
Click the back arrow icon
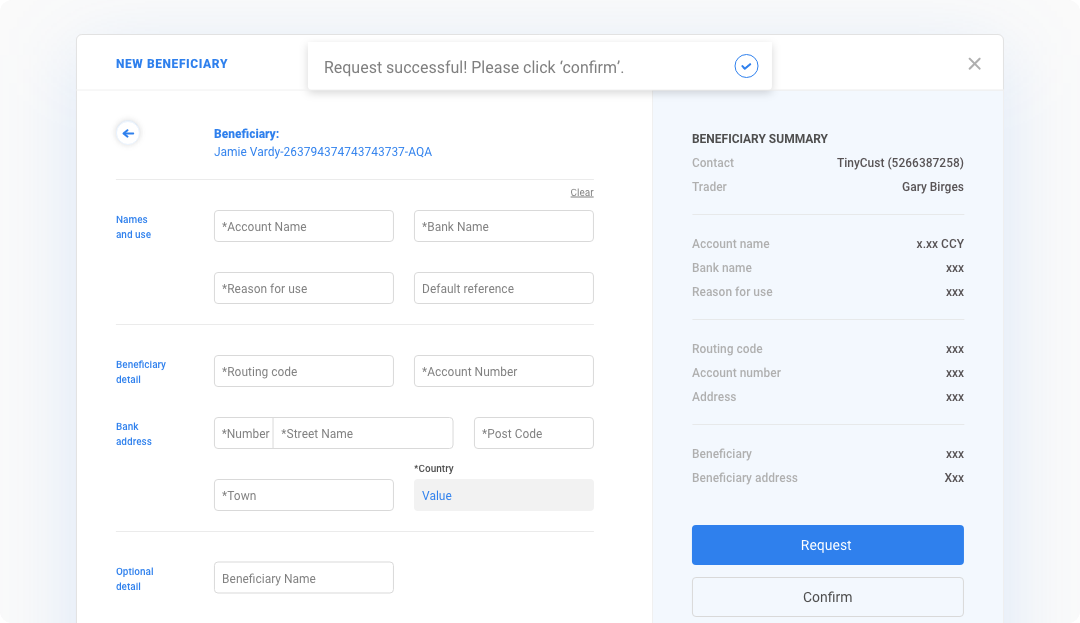point(128,133)
